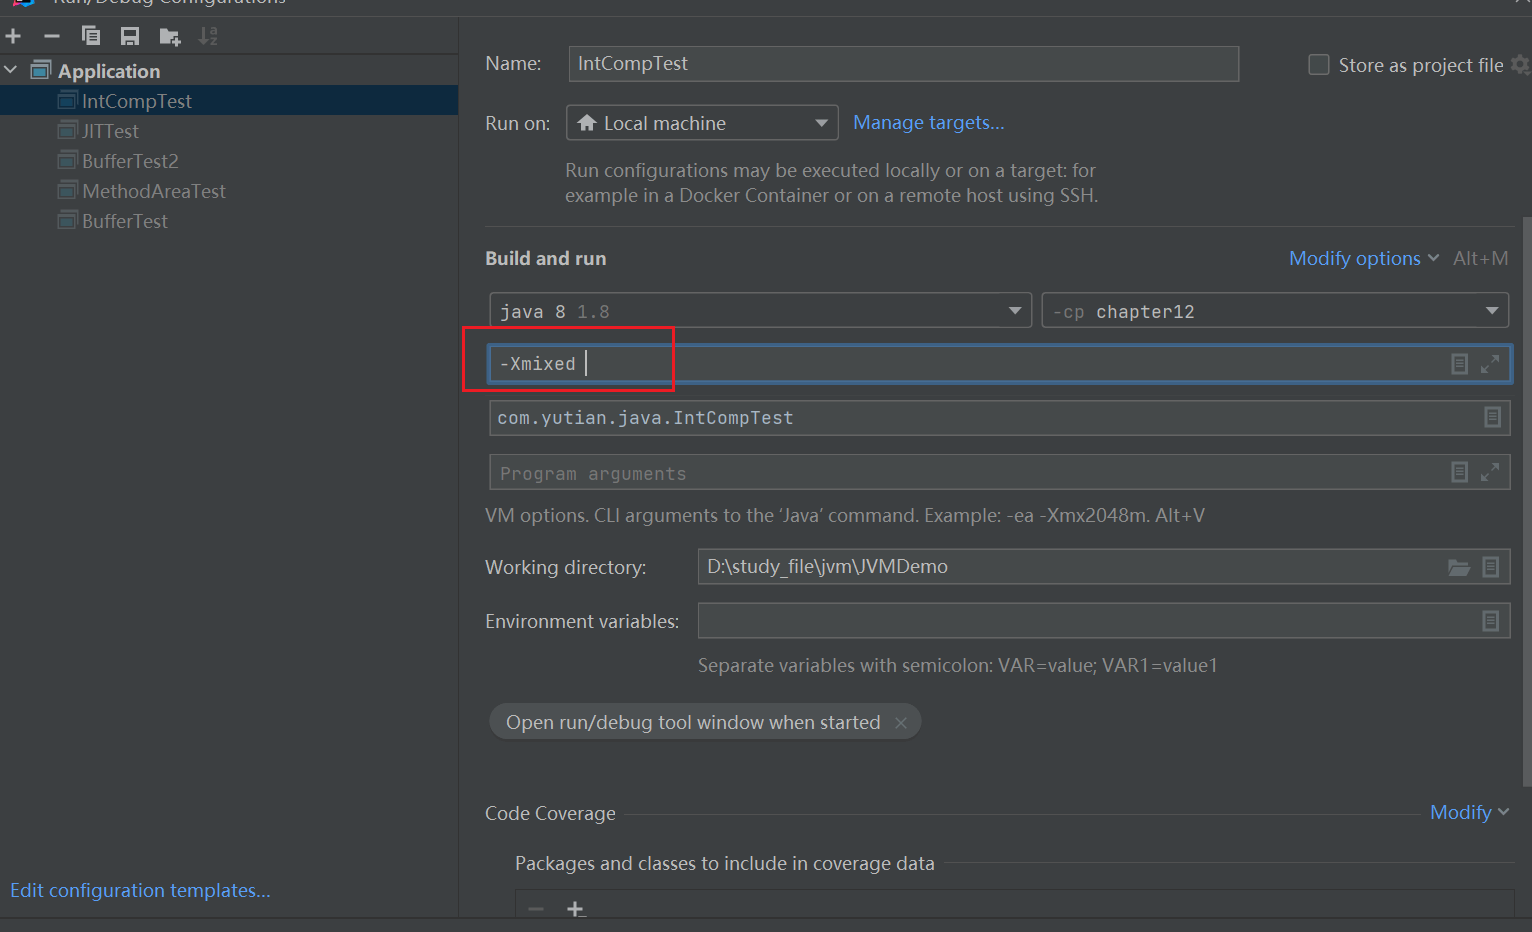Click the Manage targets link

click(928, 123)
